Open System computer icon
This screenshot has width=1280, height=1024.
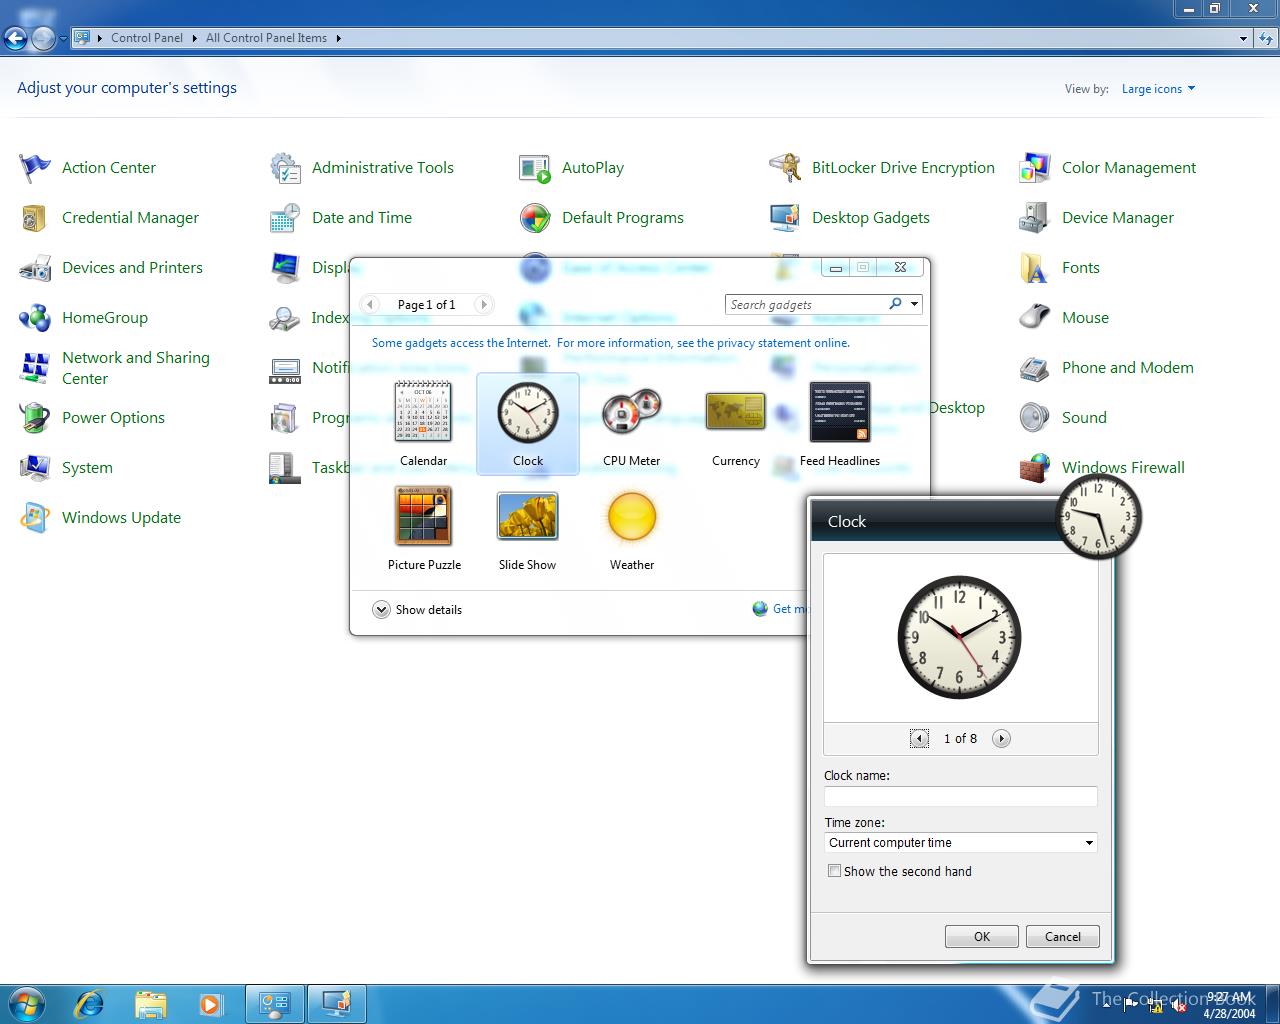35,468
